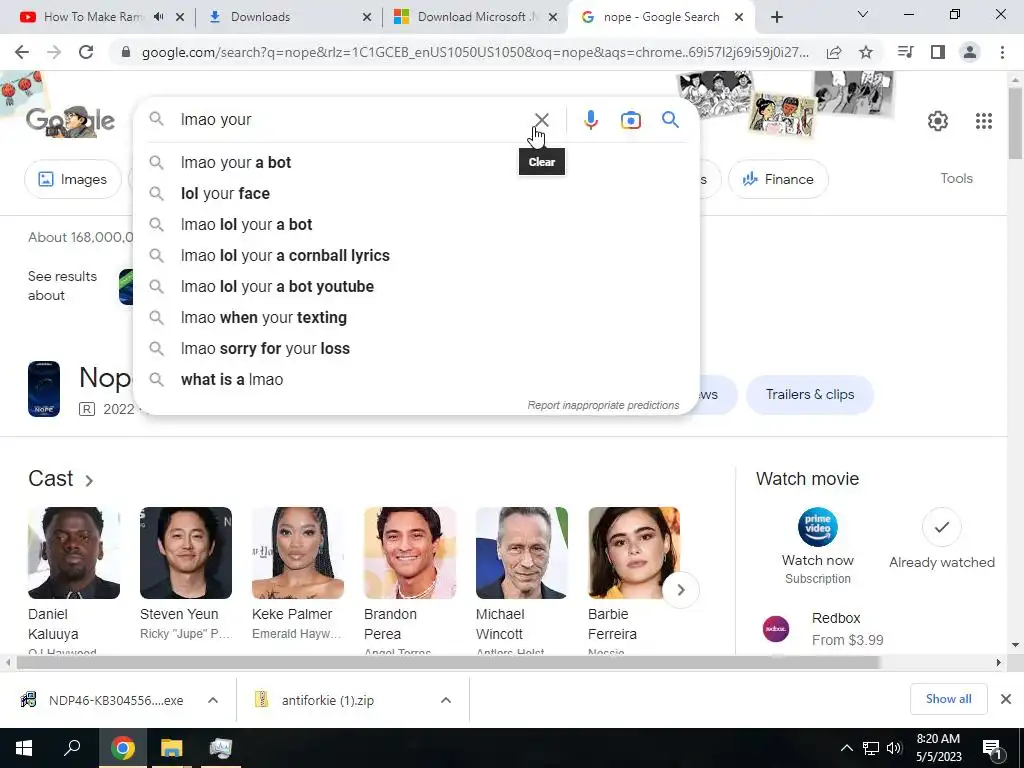The width and height of the screenshot is (1024, 768).
Task: Click Report inappropriate predictions link
Action: [603, 406]
